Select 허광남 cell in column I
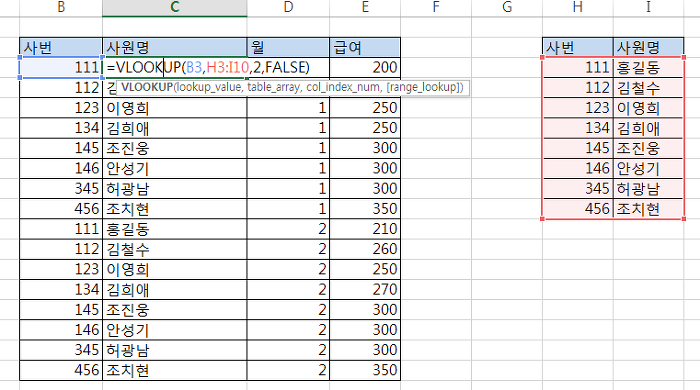Viewport: 700px width, 390px height. (648, 189)
